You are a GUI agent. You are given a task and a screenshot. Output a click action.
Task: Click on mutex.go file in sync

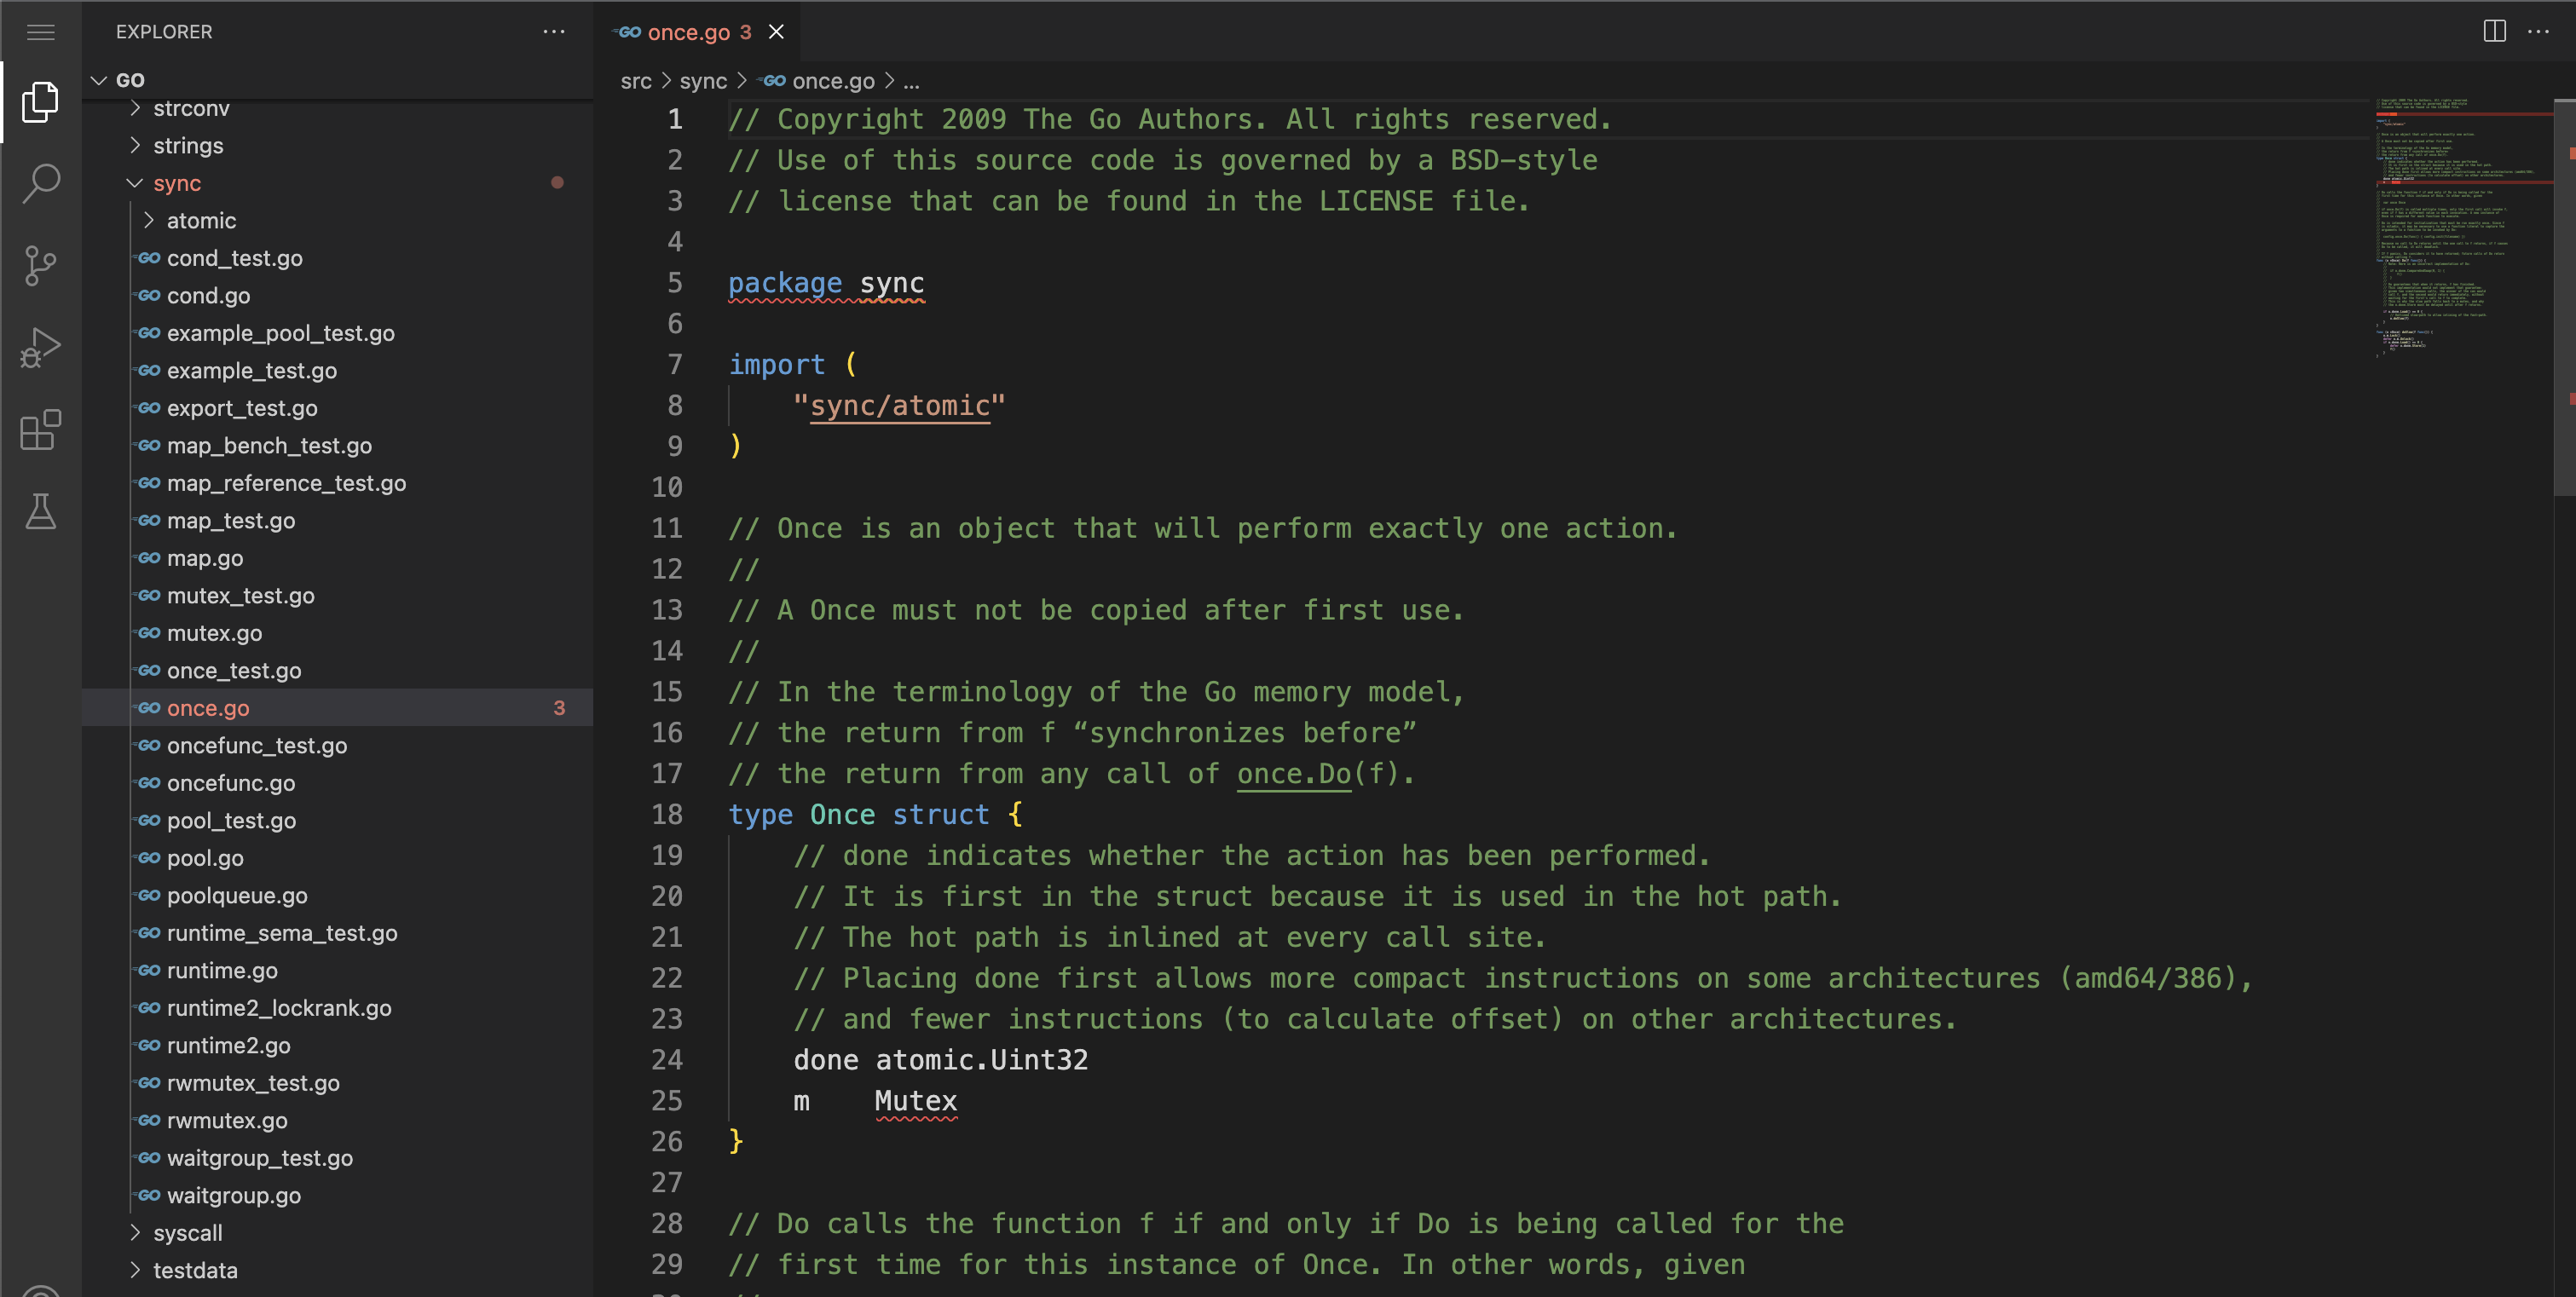[x=211, y=632]
